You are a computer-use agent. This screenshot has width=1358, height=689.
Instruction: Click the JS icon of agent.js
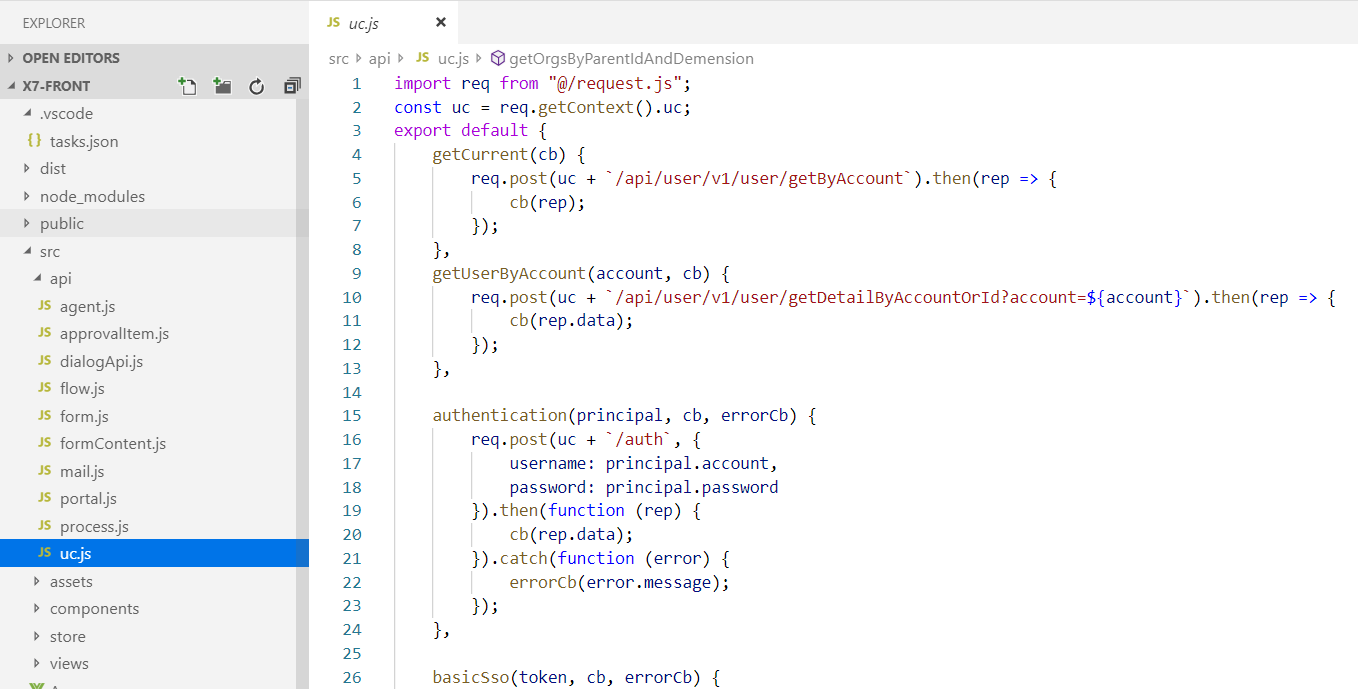pos(44,306)
